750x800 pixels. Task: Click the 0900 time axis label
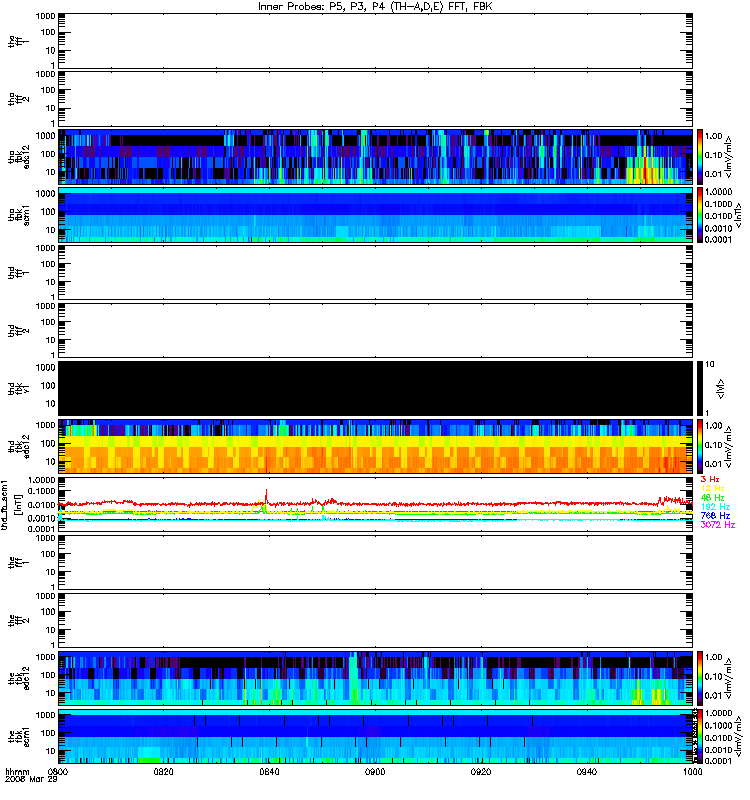click(x=375, y=772)
